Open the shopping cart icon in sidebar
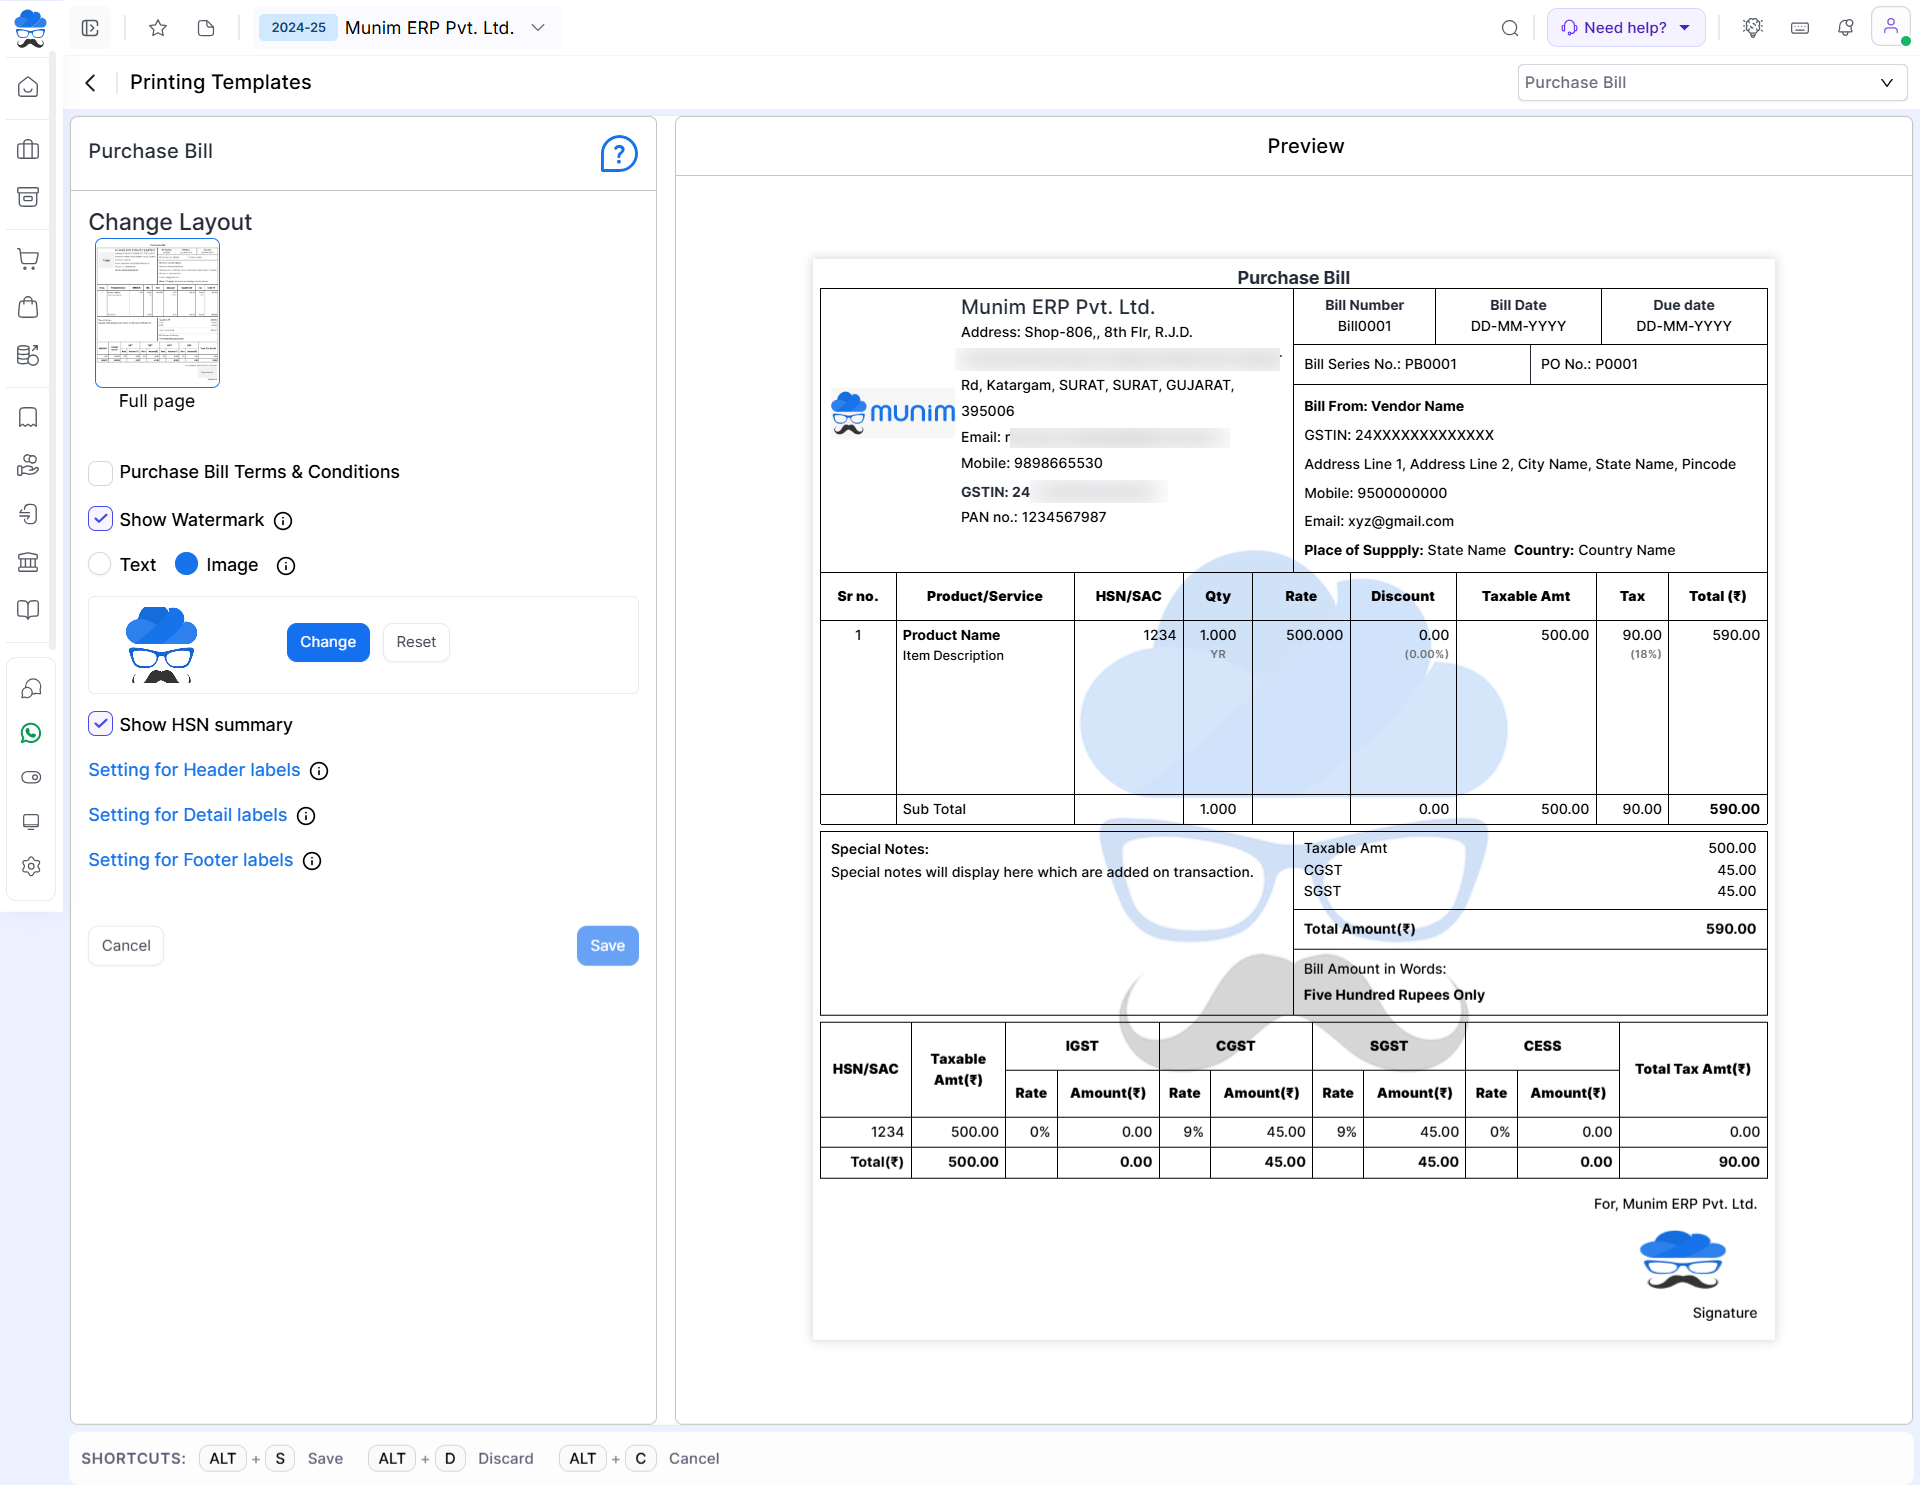This screenshot has width=1920, height=1486. click(x=29, y=259)
